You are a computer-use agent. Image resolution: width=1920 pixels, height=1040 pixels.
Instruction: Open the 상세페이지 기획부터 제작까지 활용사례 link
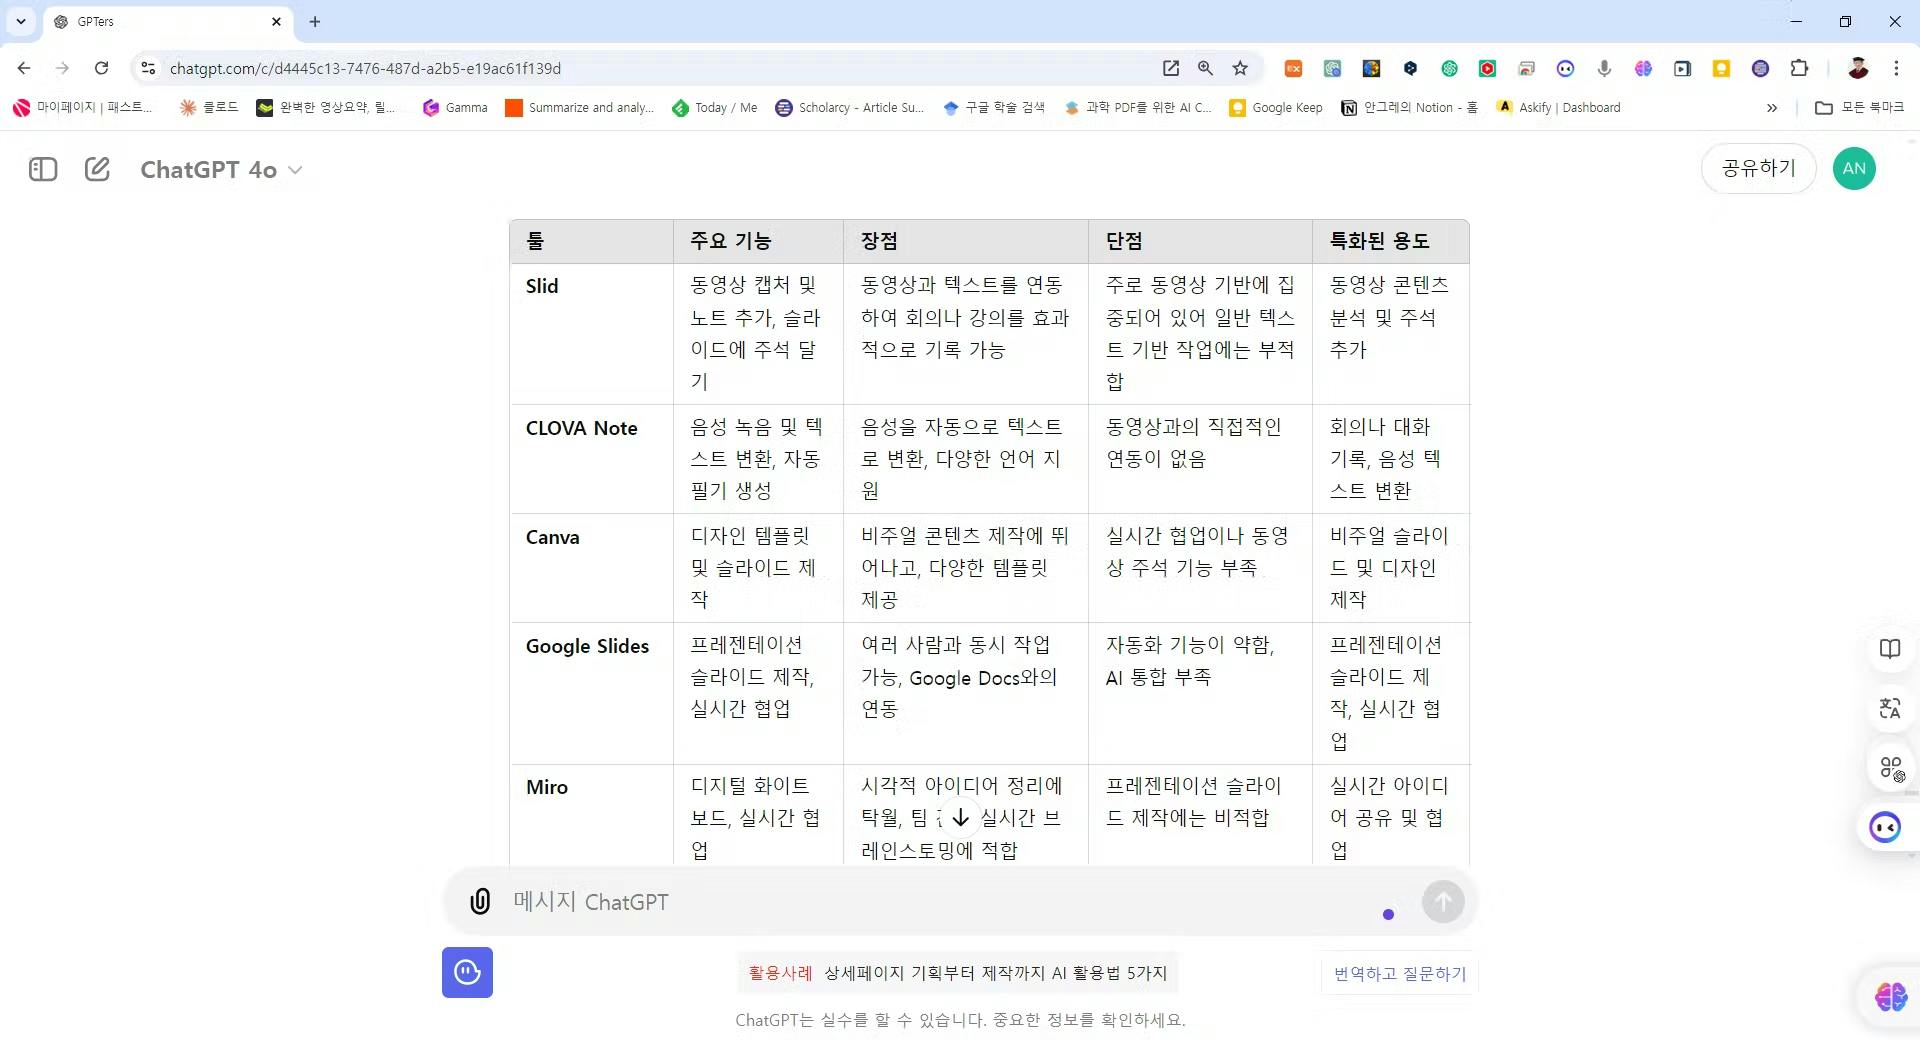[958, 973]
